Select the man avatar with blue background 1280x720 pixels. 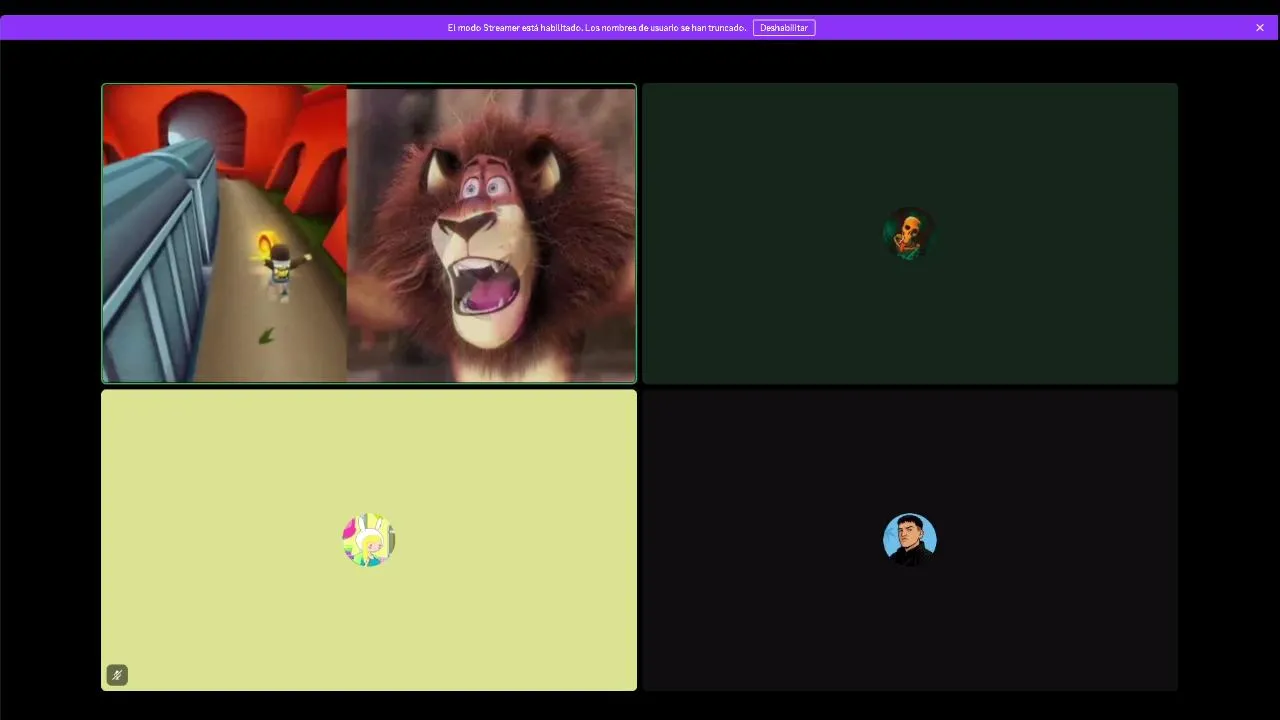point(910,540)
